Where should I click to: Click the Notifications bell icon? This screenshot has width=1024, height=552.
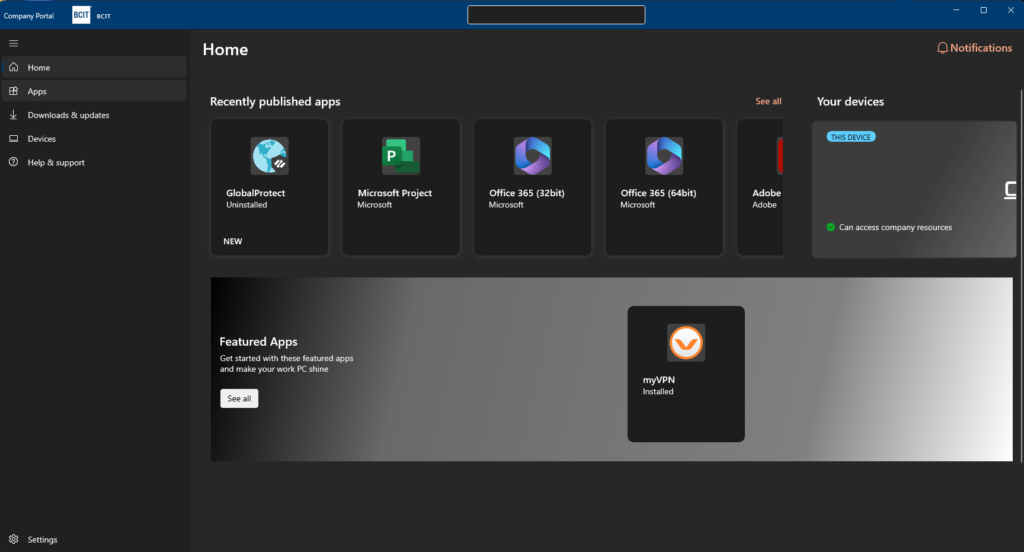[942, 48]
